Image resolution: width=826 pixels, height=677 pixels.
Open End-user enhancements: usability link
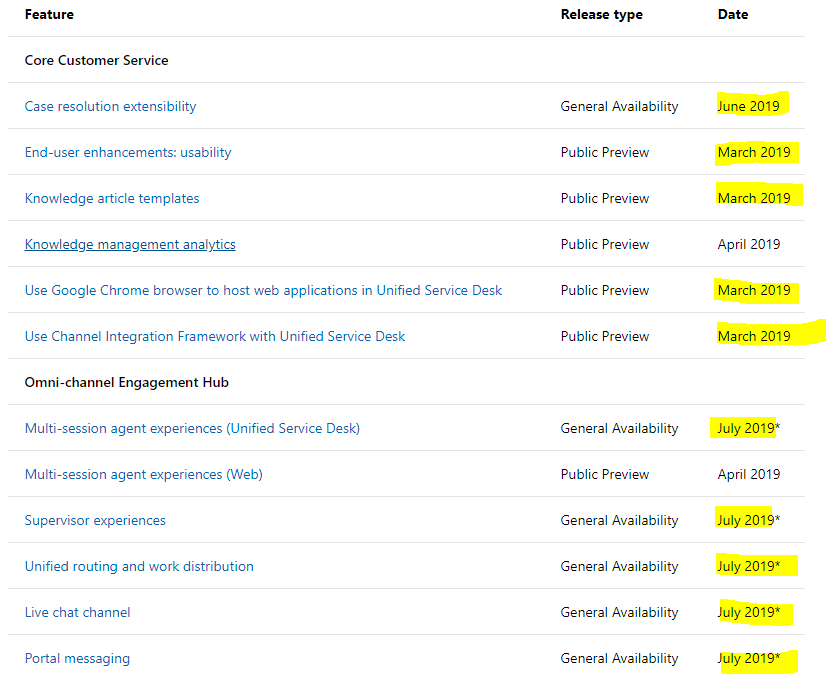pyautogui.click(x=128, y=152)
